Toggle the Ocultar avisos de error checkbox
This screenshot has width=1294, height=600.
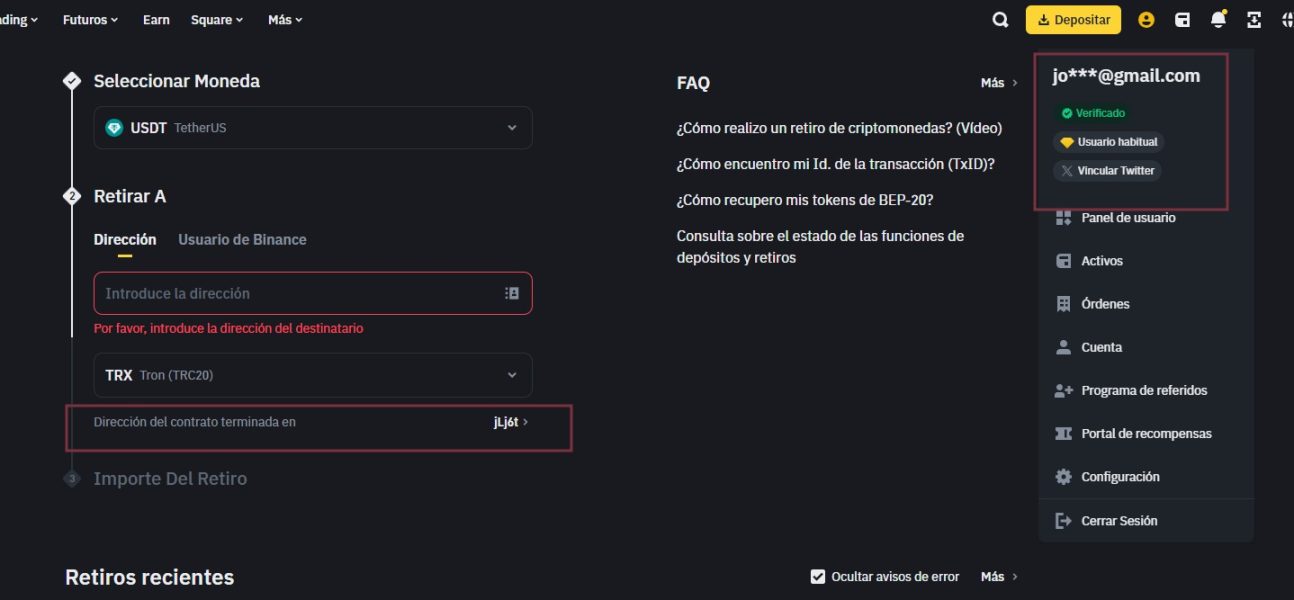click(x=818, y=577)
